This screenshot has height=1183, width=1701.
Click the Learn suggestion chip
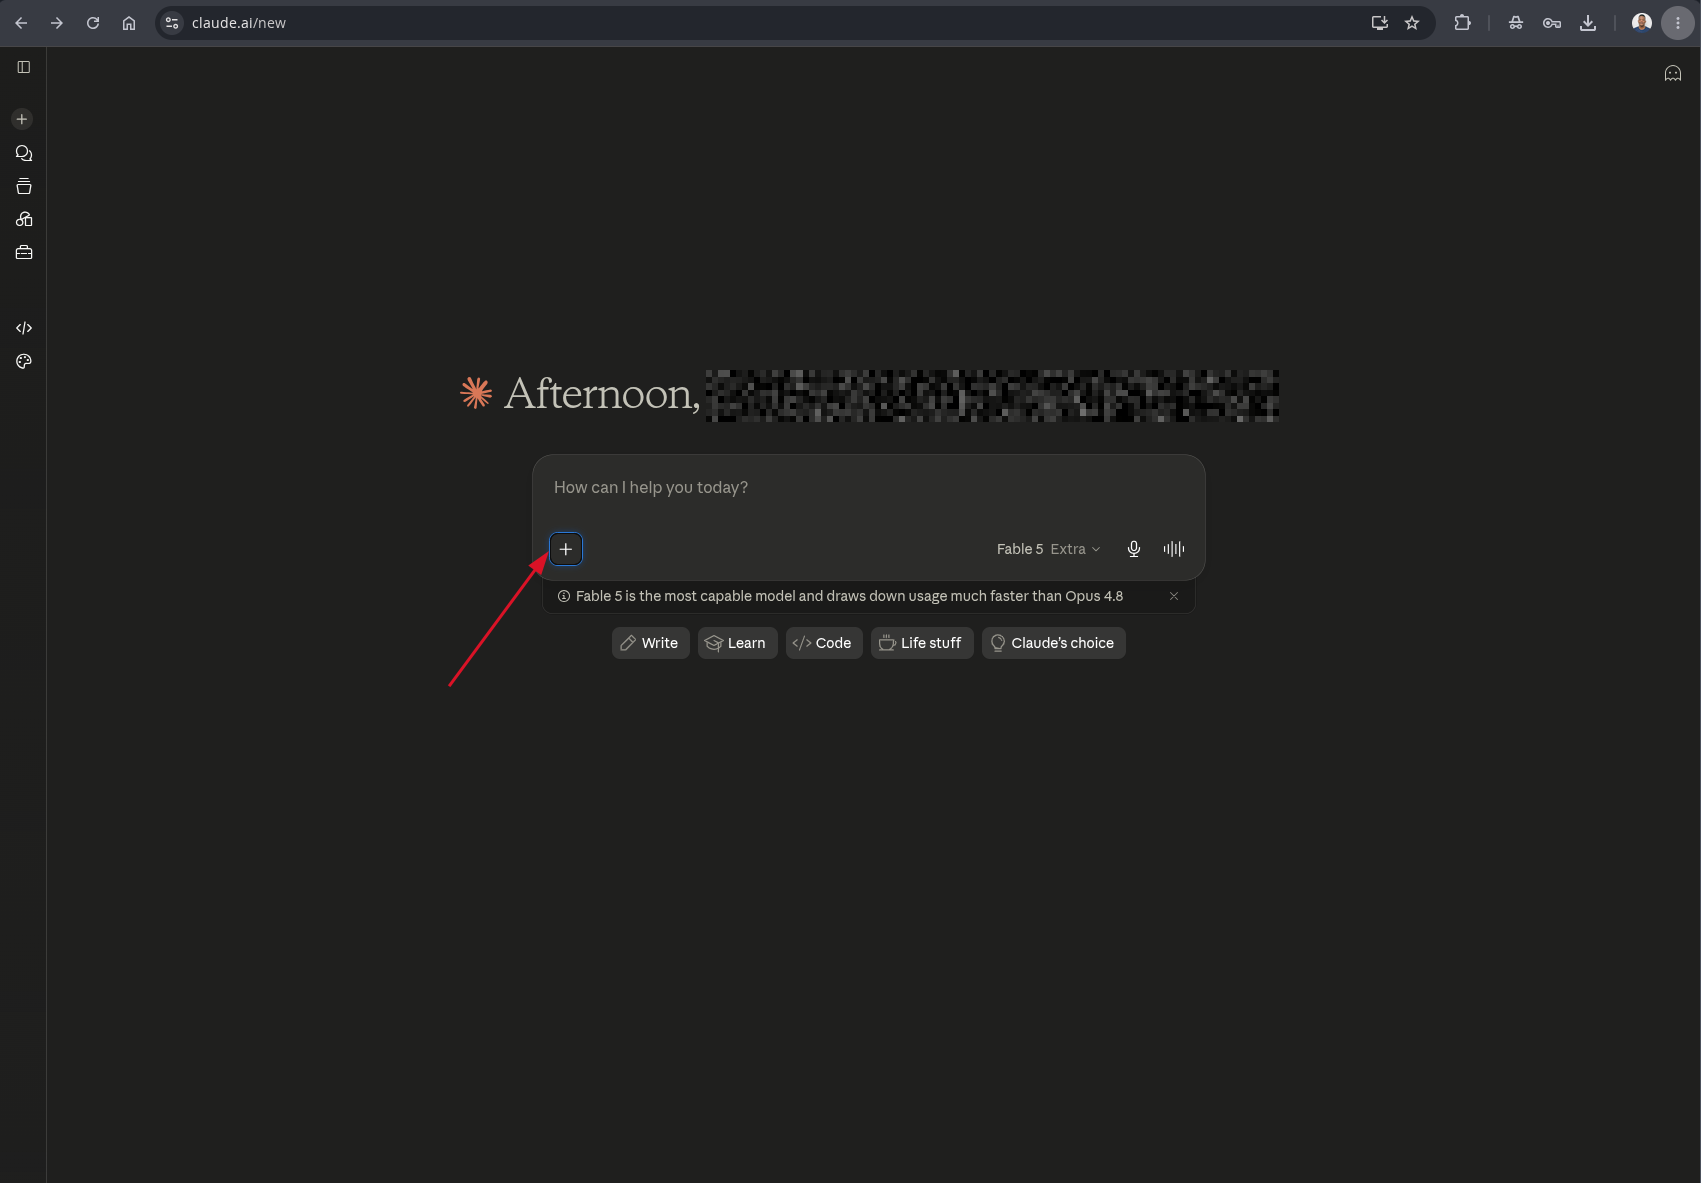click(737, 643)
